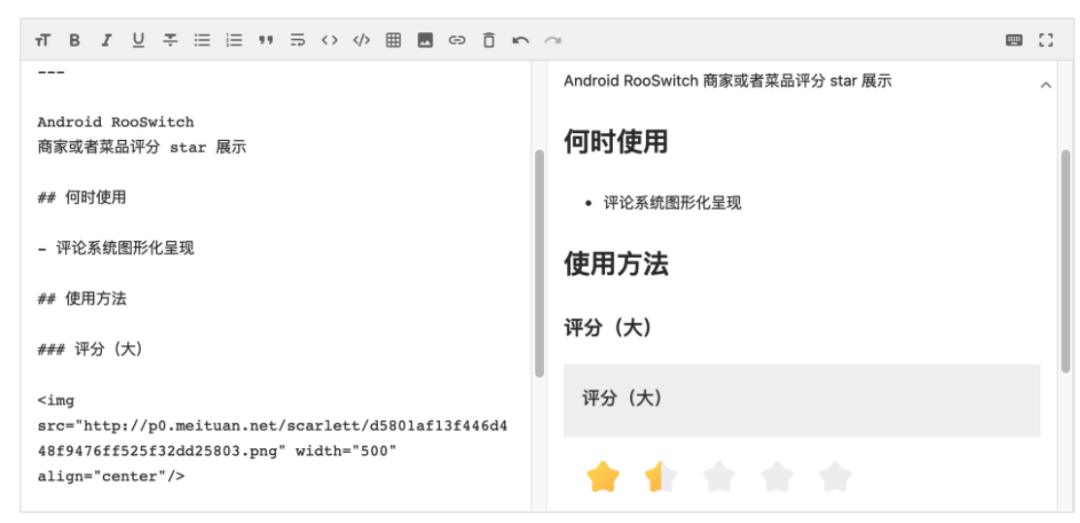Click 'Android RooSwitch' line in editor
The width and height of the screenshot is (1080, 523).
pyautogui.click(x=116, y=122)
